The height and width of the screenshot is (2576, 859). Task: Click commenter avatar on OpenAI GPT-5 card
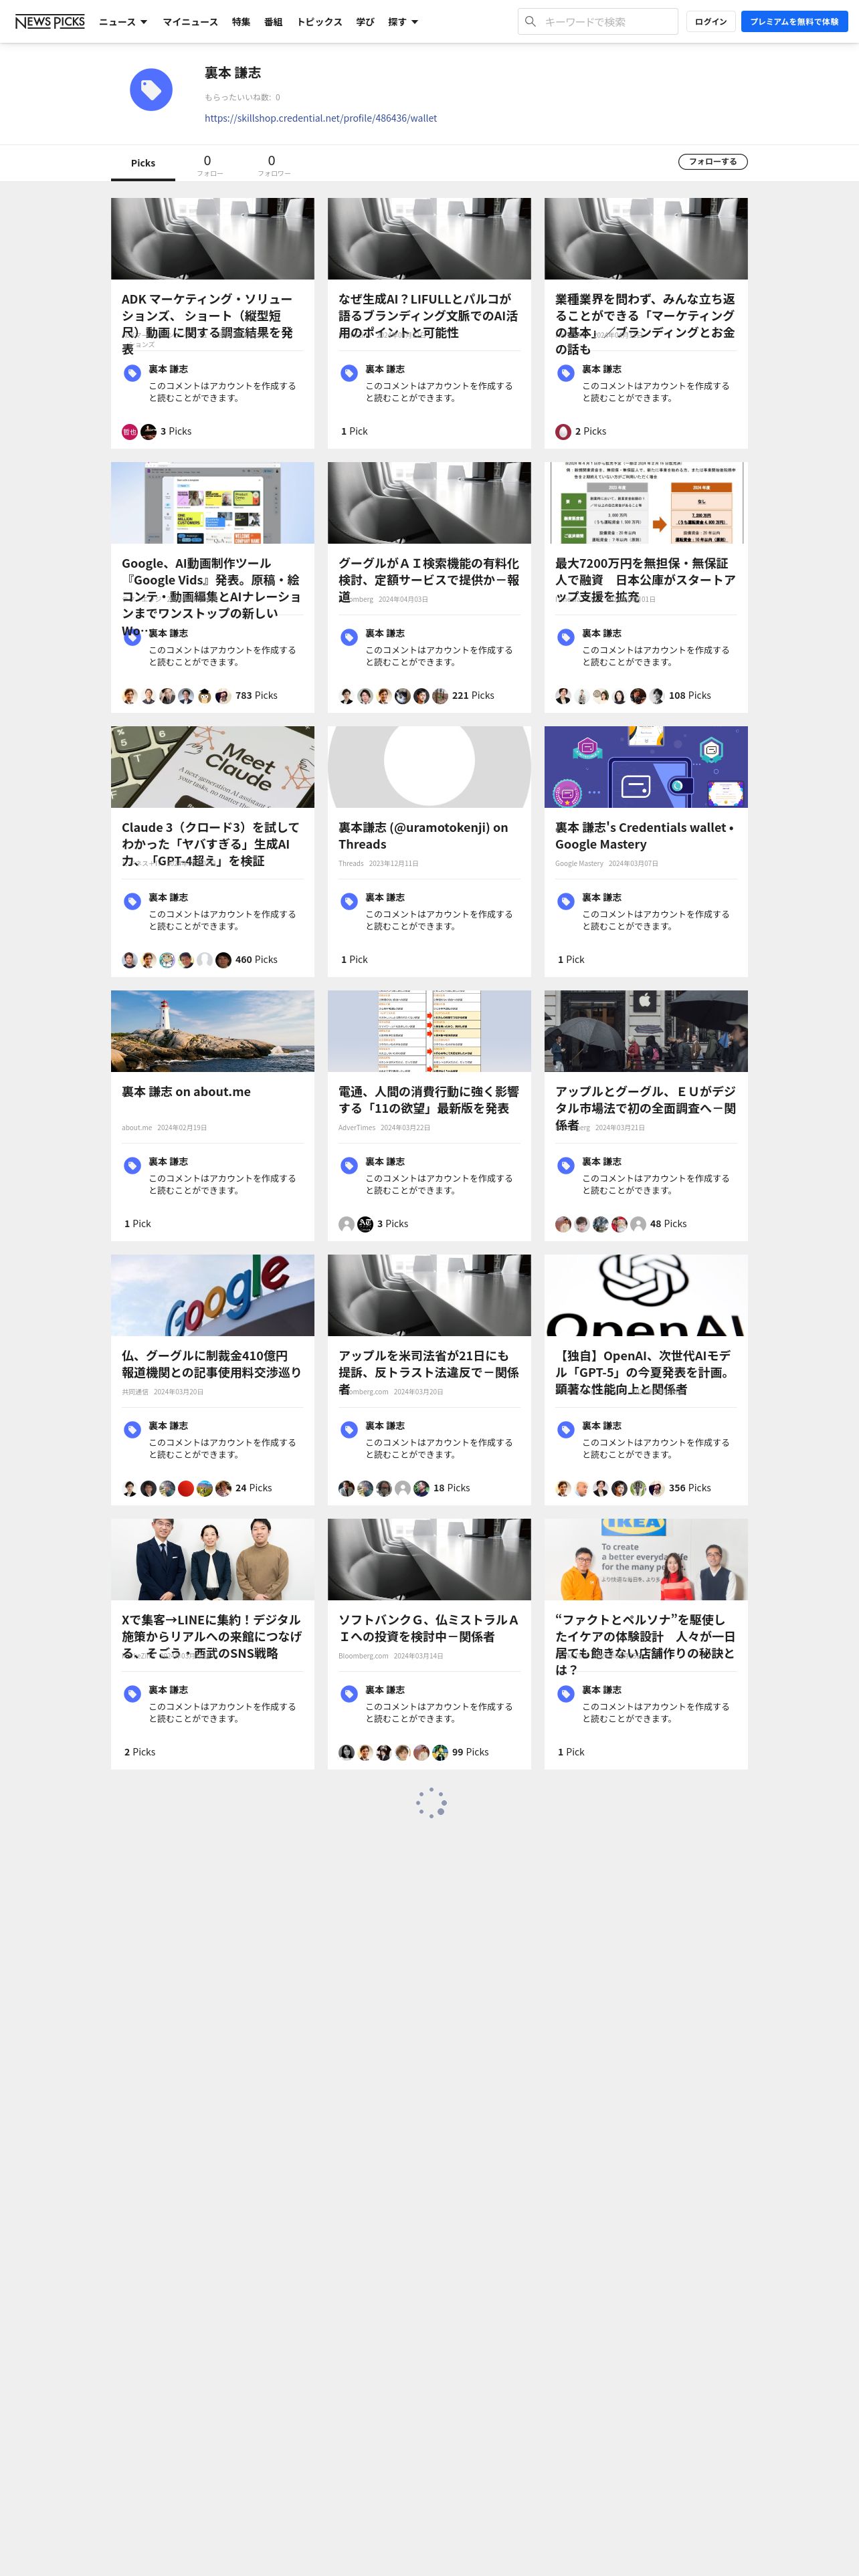(565, 1429)
